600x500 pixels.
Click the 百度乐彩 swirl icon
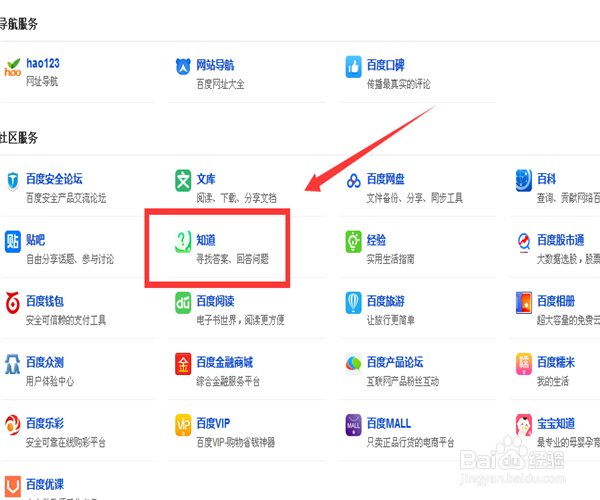13,425
